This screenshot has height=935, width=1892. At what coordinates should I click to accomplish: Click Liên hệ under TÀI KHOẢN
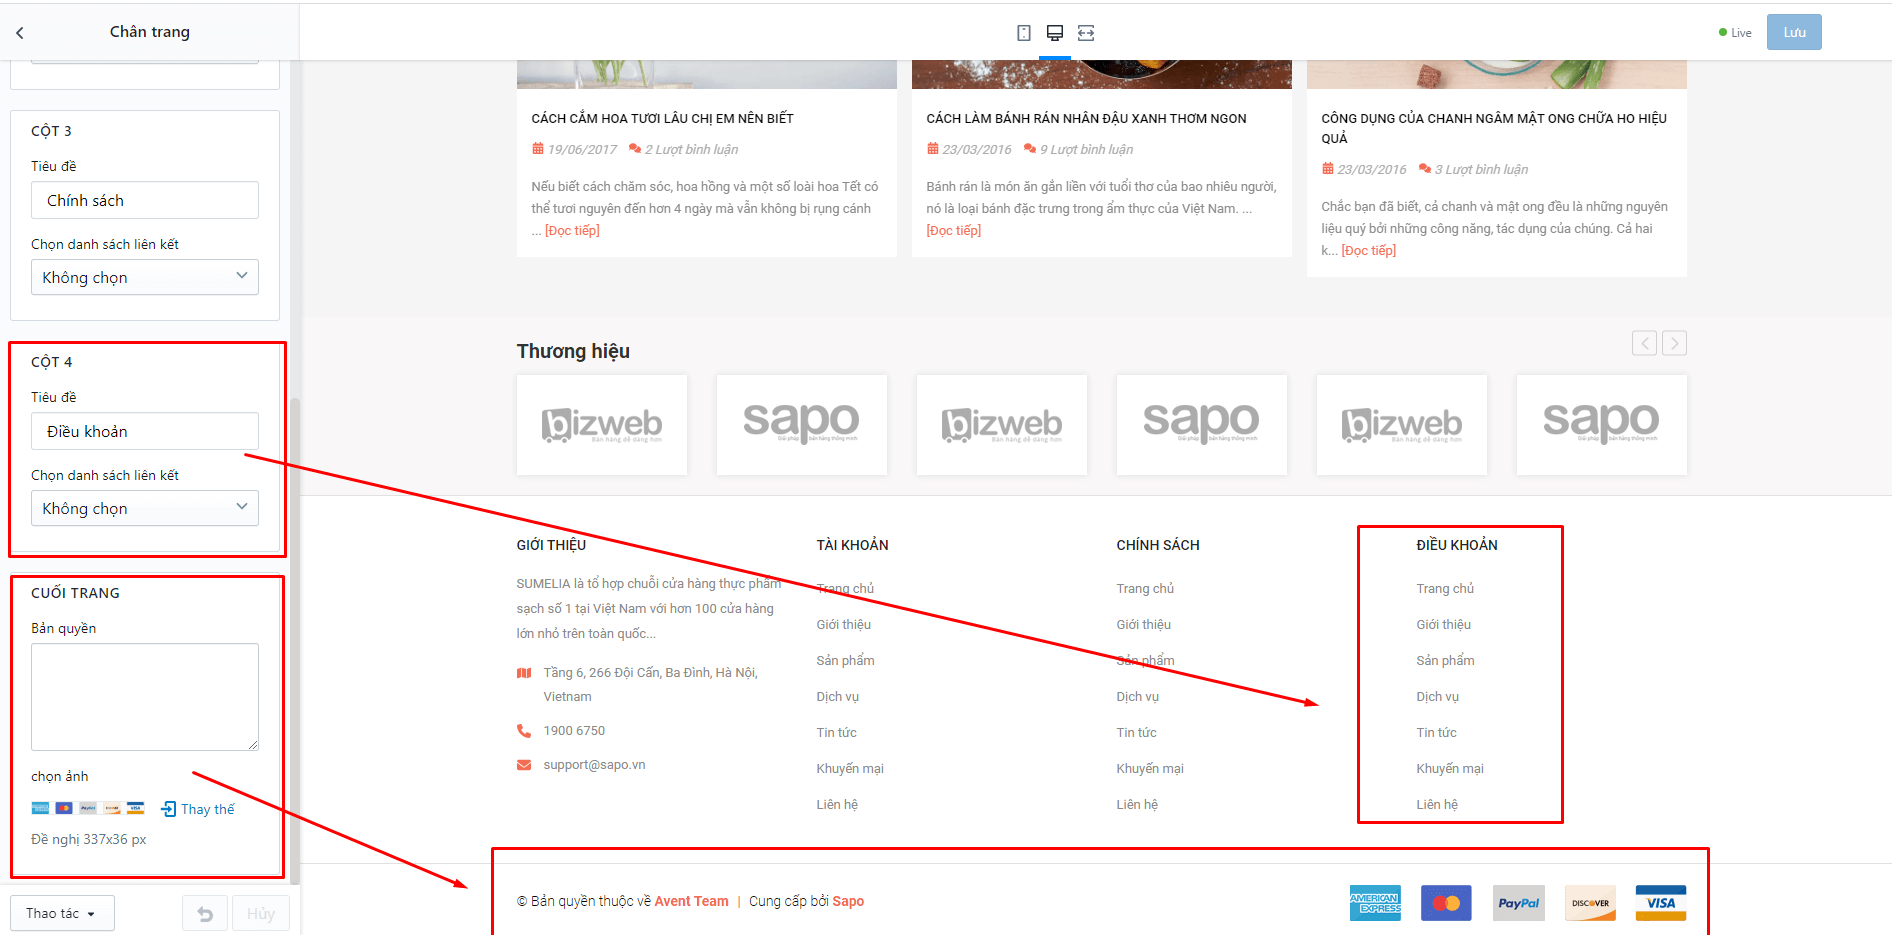(x=837, y=805)
